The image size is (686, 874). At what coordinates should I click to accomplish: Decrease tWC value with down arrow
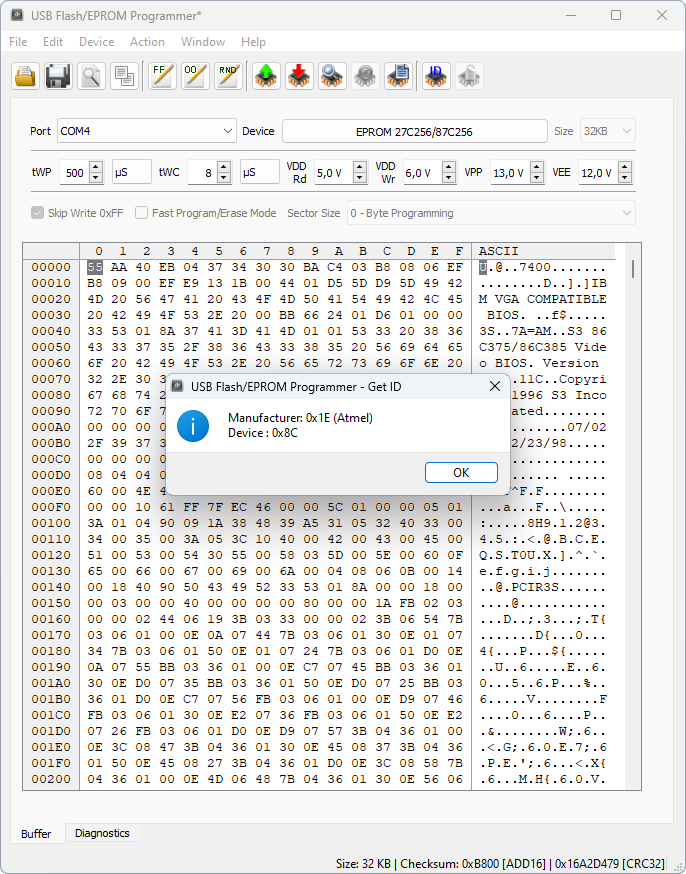coord(224,178)
